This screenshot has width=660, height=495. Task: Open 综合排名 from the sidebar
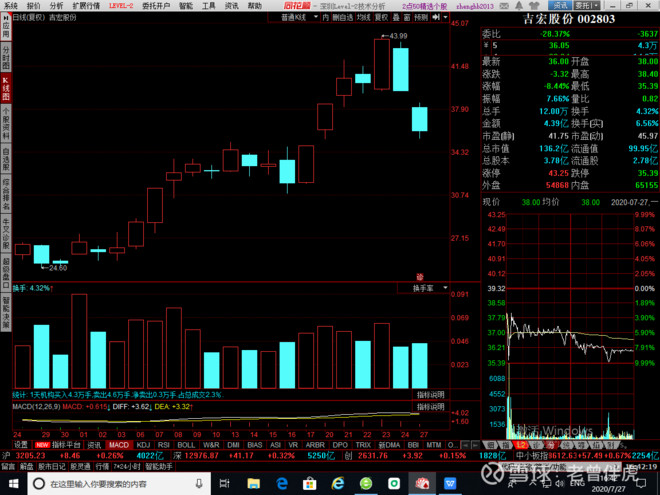(x=6, y=195)
